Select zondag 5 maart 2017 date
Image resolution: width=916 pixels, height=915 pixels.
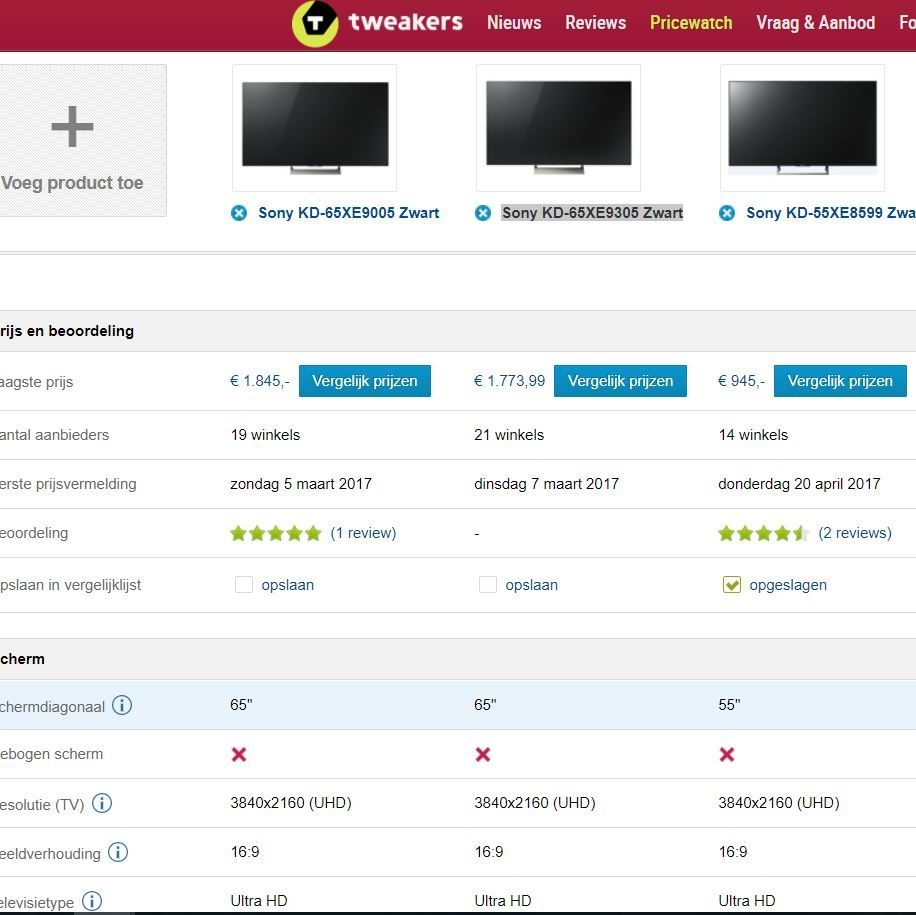[301, 484]
